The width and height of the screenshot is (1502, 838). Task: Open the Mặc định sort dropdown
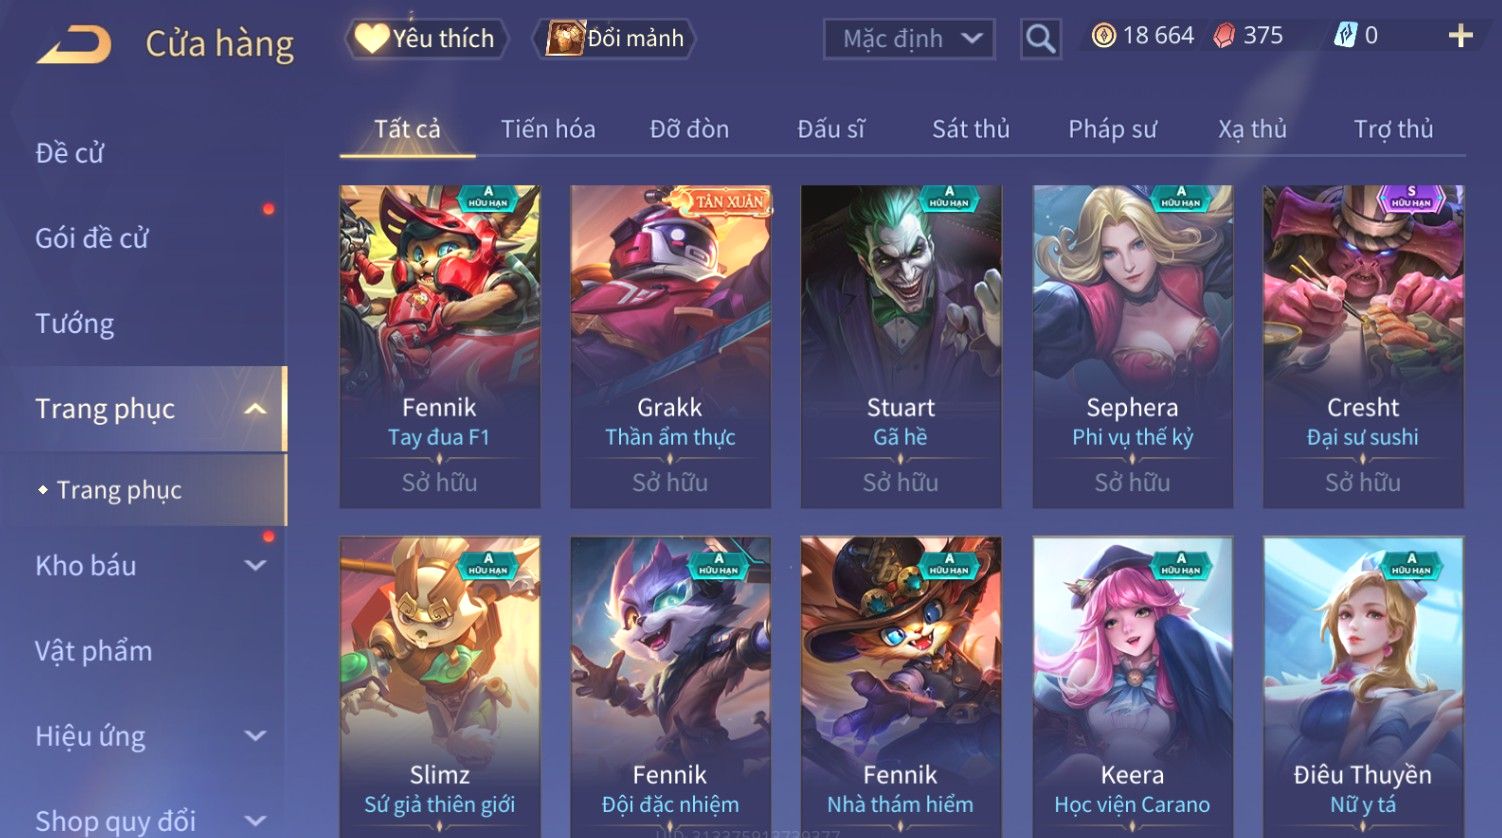pyautogui.click(x=909, y=39)
